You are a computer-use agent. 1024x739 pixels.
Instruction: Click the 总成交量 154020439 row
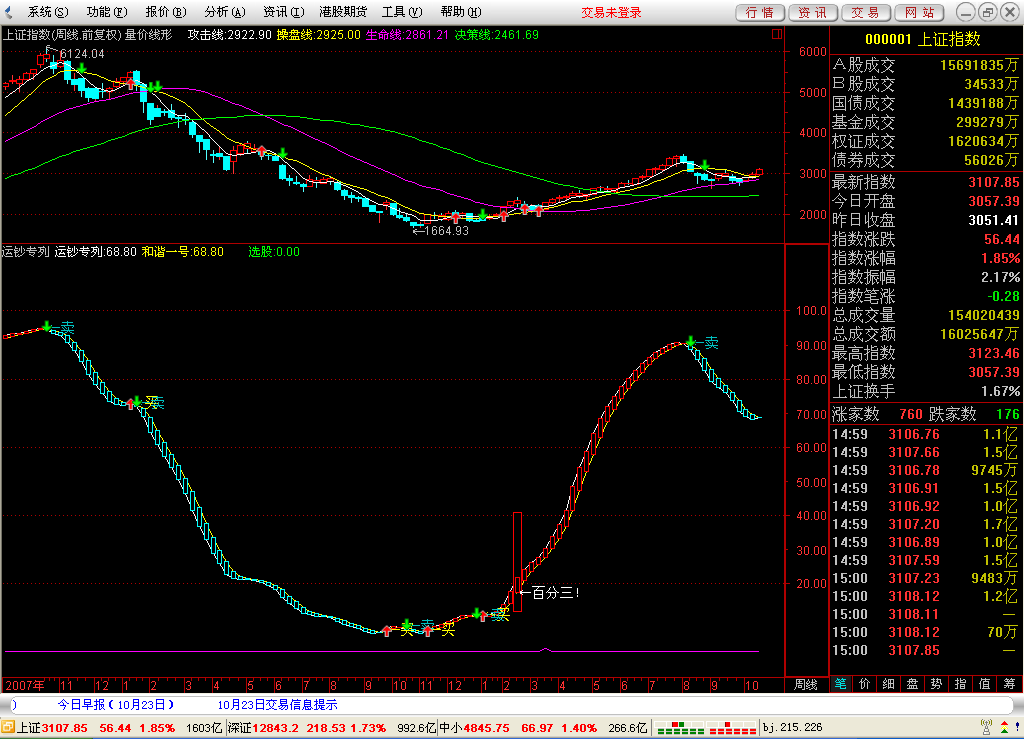(925, 315)
